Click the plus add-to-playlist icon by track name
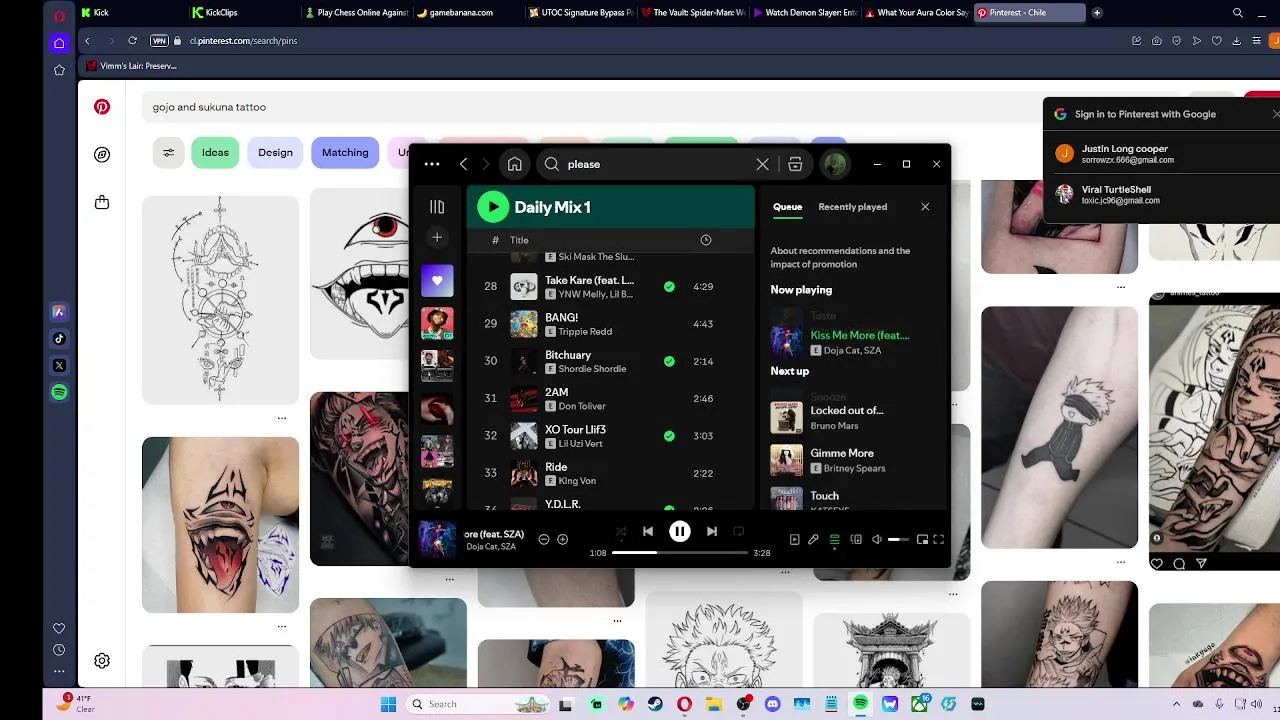 pos(563,540)
